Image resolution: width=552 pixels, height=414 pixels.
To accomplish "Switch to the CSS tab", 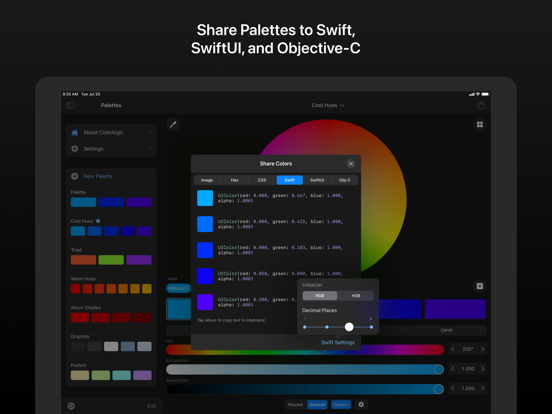I will click(x=262, y=180).
